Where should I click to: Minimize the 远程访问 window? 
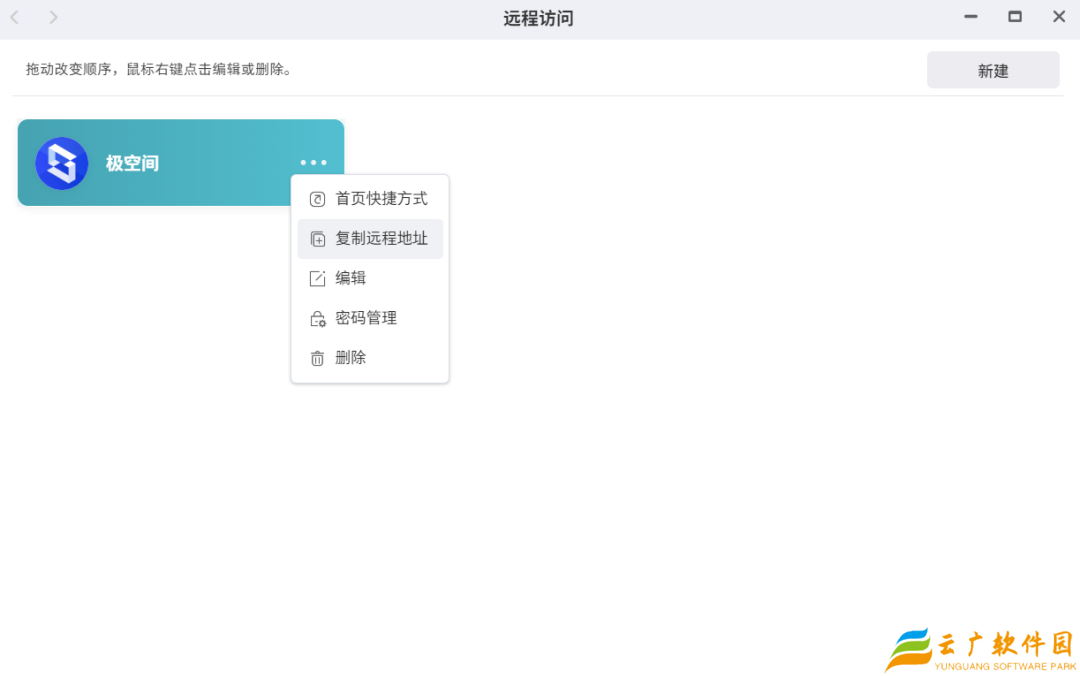coord(971,17)
